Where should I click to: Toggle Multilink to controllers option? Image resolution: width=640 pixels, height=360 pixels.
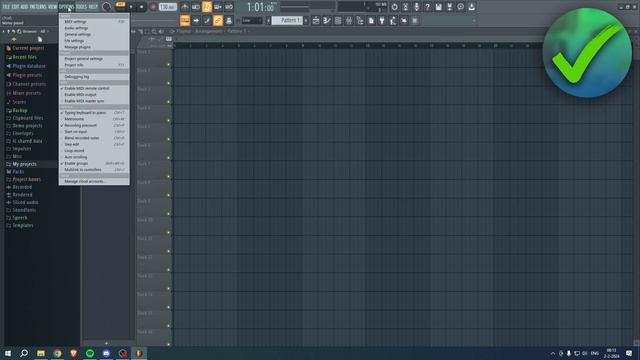tap(94, 170)
